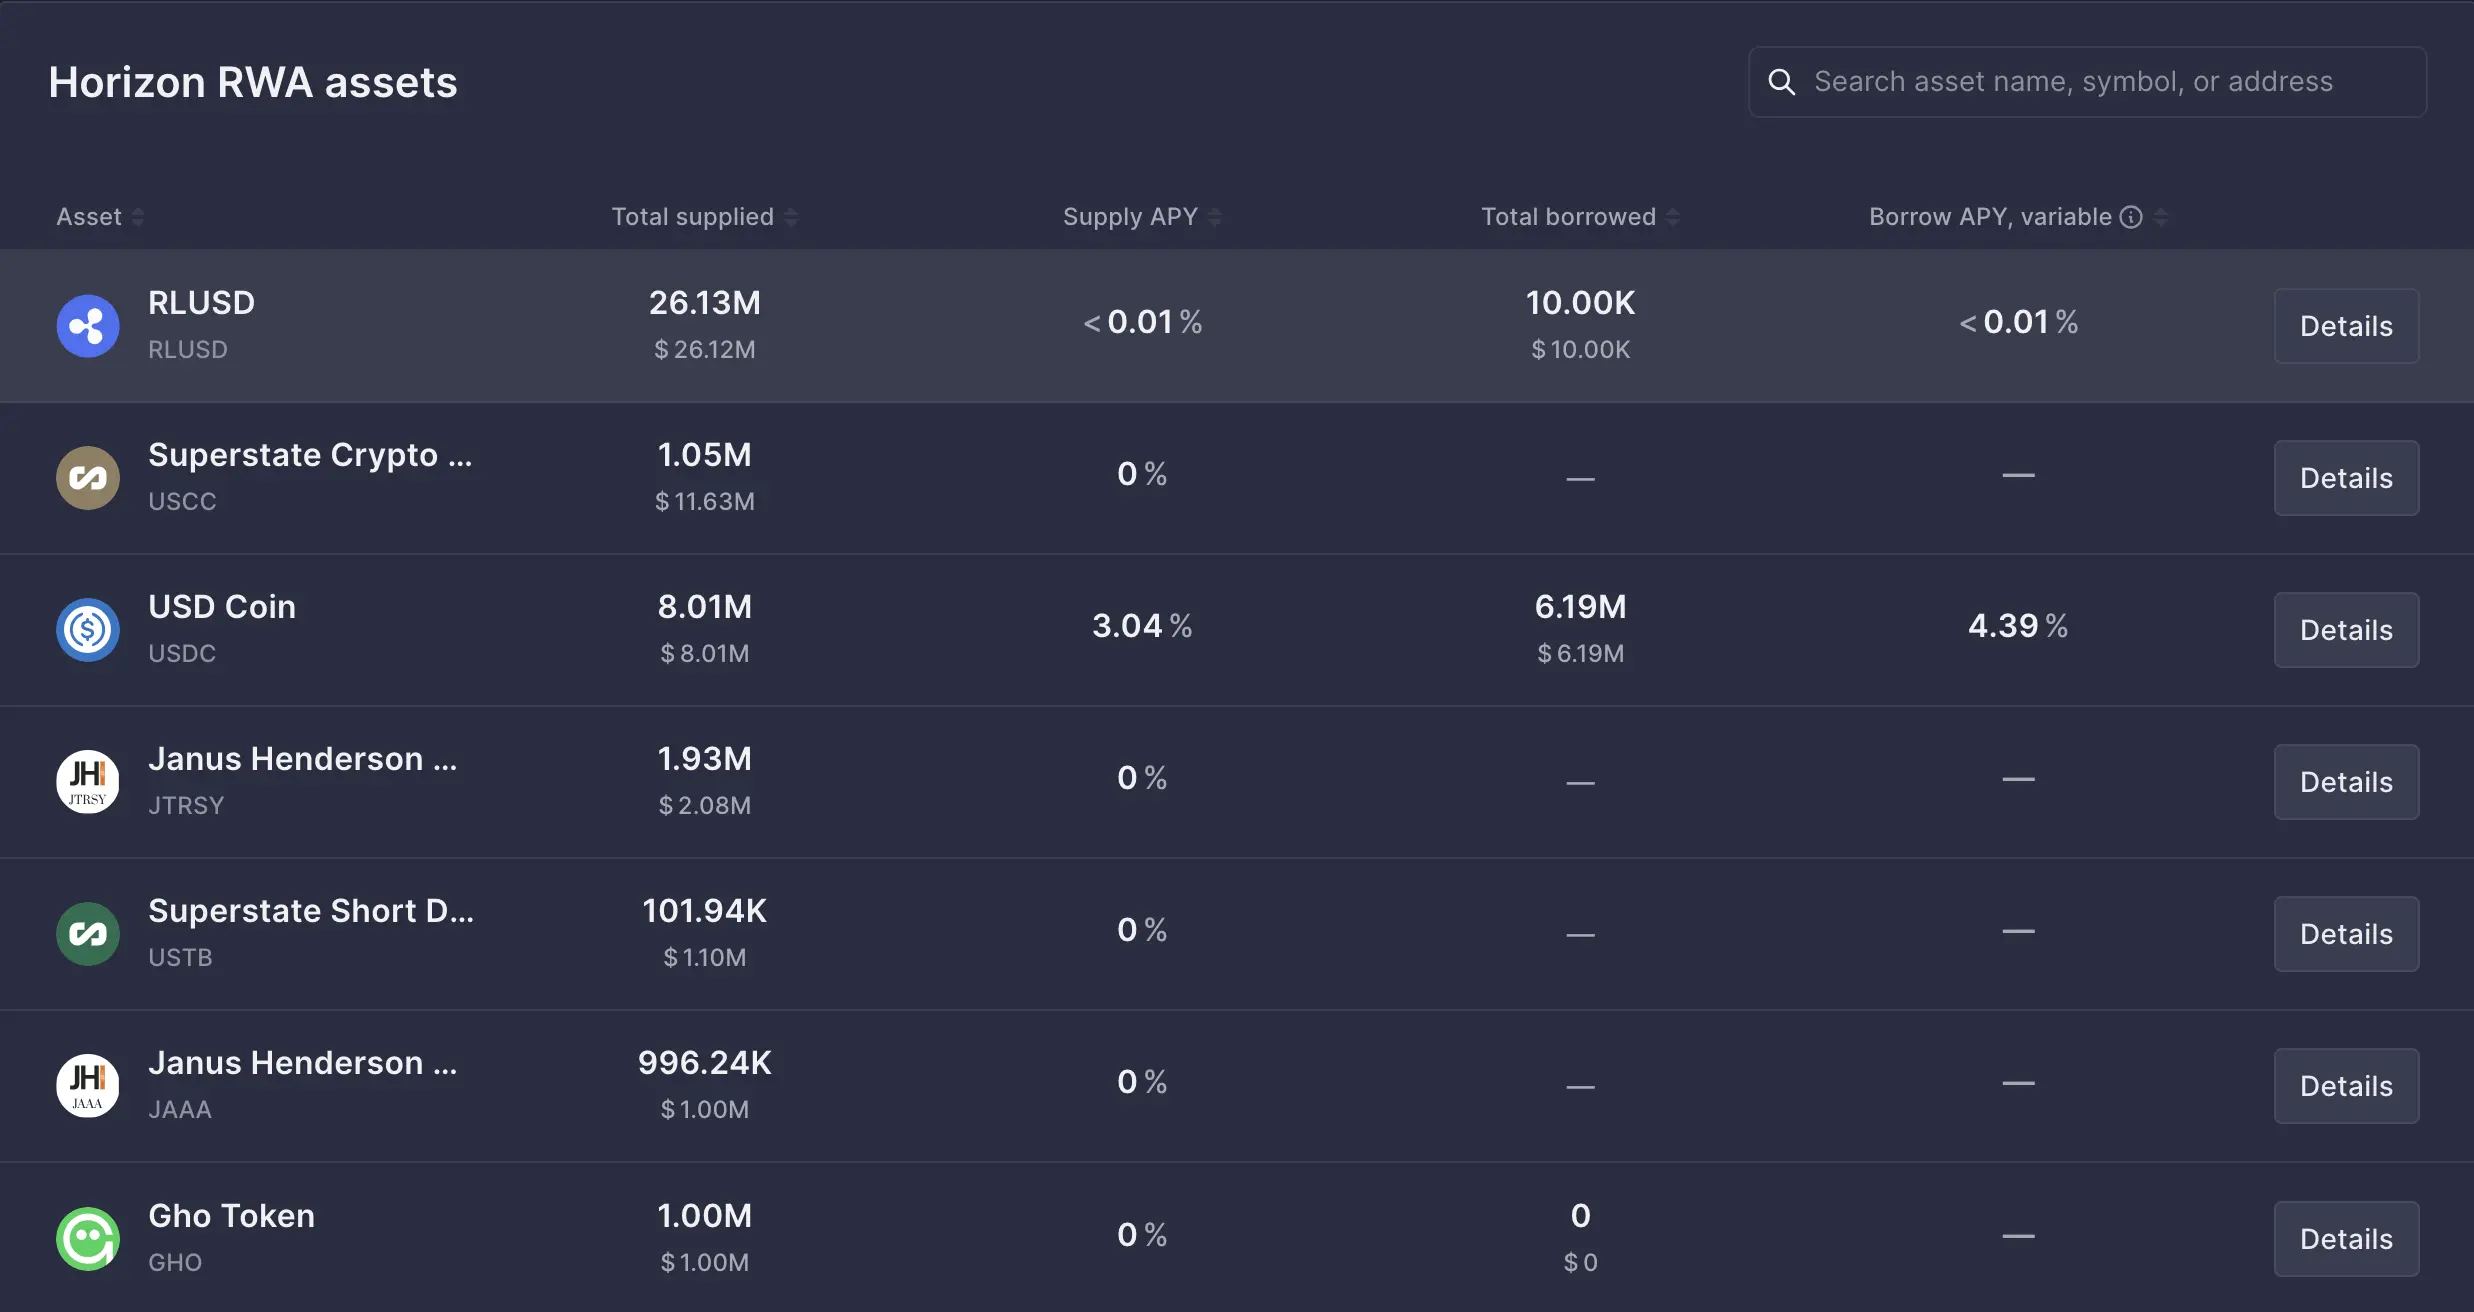
Task: Click the $1.10M USTB dollar value
Action: [x=705, y=957]
